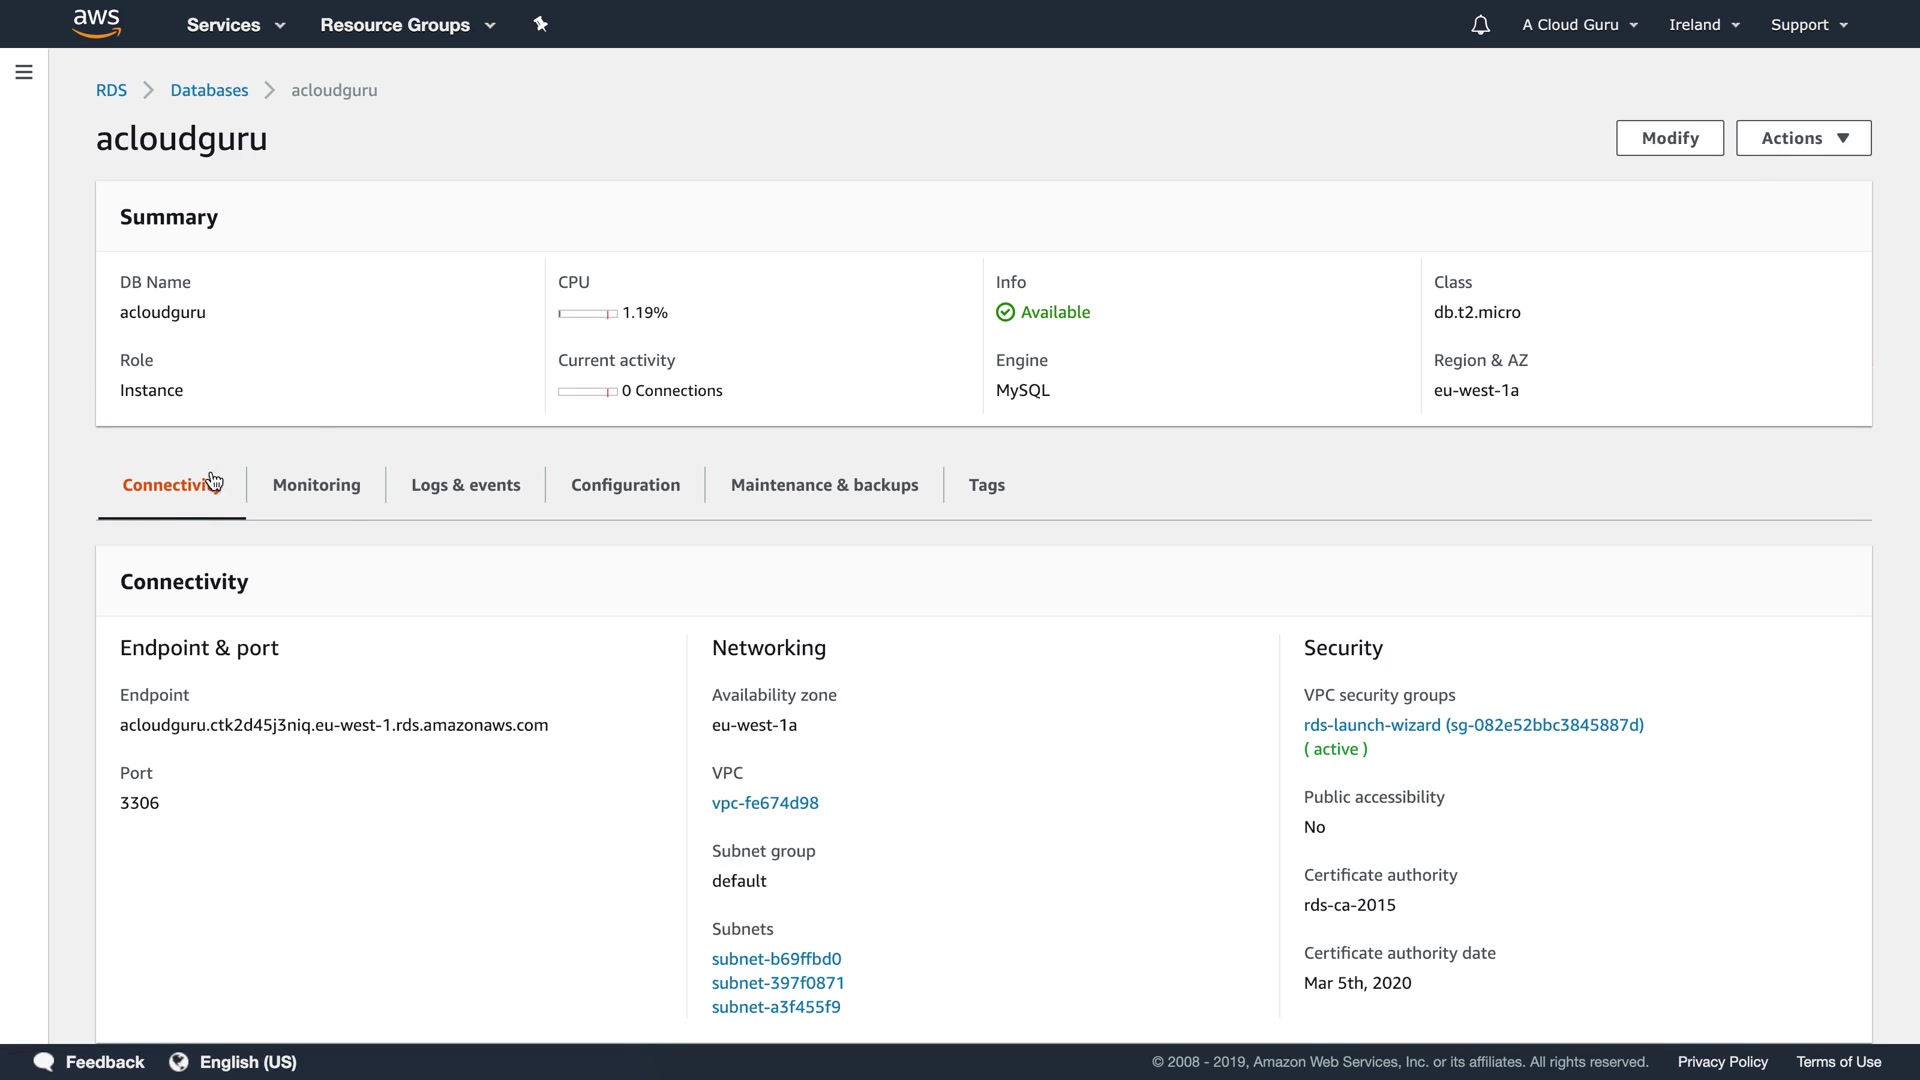Open the Ireland region selector
This screenshot has width=1920, height=1080.
[x=1704, y=25]
